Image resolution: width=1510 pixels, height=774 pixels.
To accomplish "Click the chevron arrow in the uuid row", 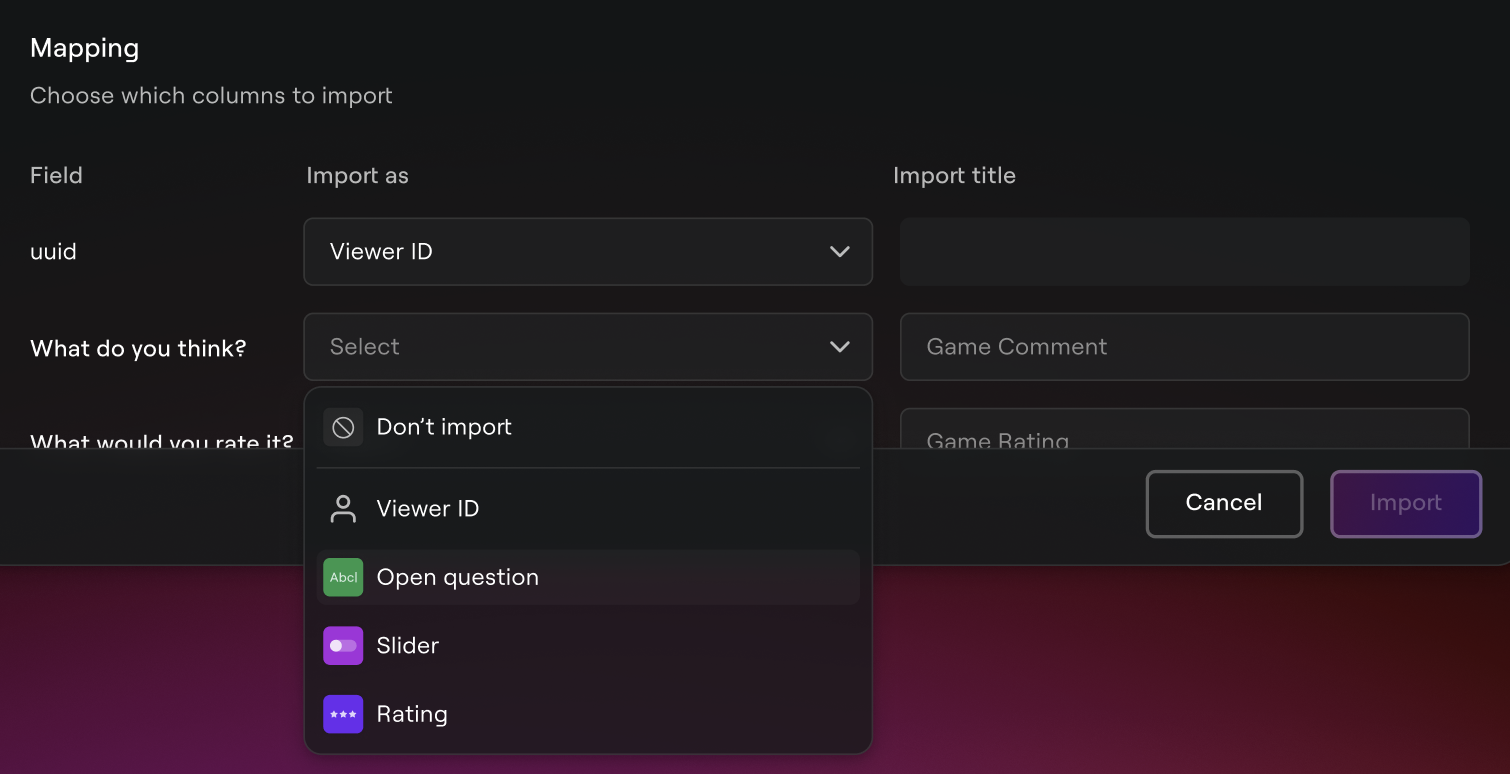I will [840, 252].
